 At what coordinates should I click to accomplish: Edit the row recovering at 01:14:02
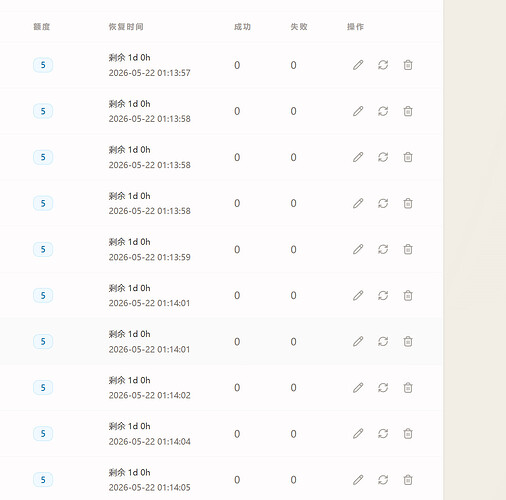pos(358,388)
